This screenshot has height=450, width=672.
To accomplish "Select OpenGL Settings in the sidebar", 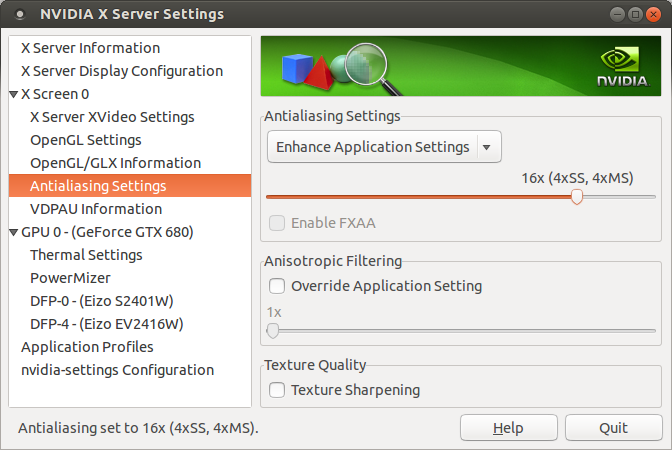I will coord(86,140).
